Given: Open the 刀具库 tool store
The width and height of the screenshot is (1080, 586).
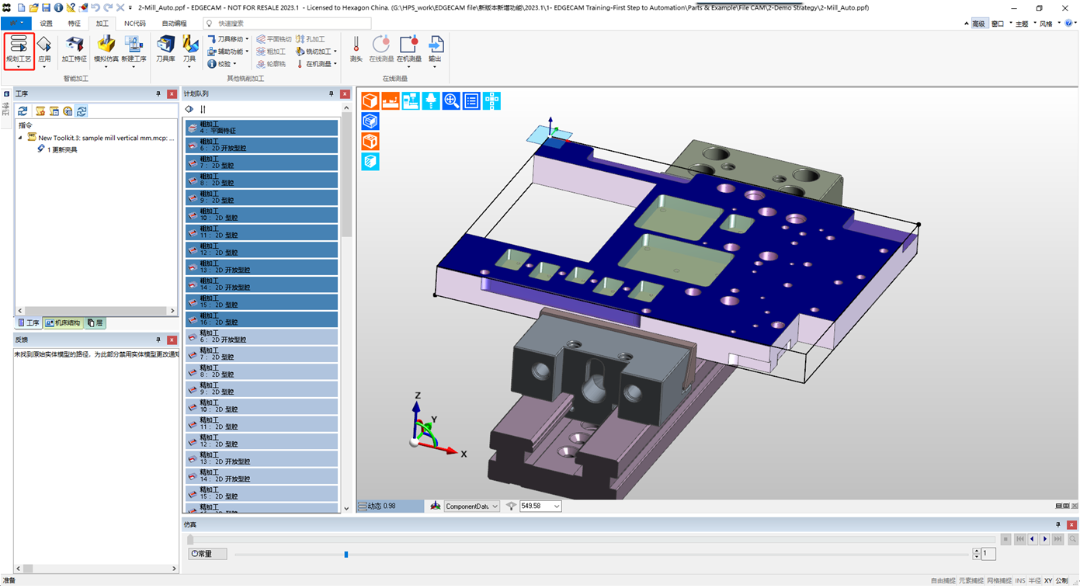Looking at the screenshot, I should pyautogui.click(x=165, y=50).
